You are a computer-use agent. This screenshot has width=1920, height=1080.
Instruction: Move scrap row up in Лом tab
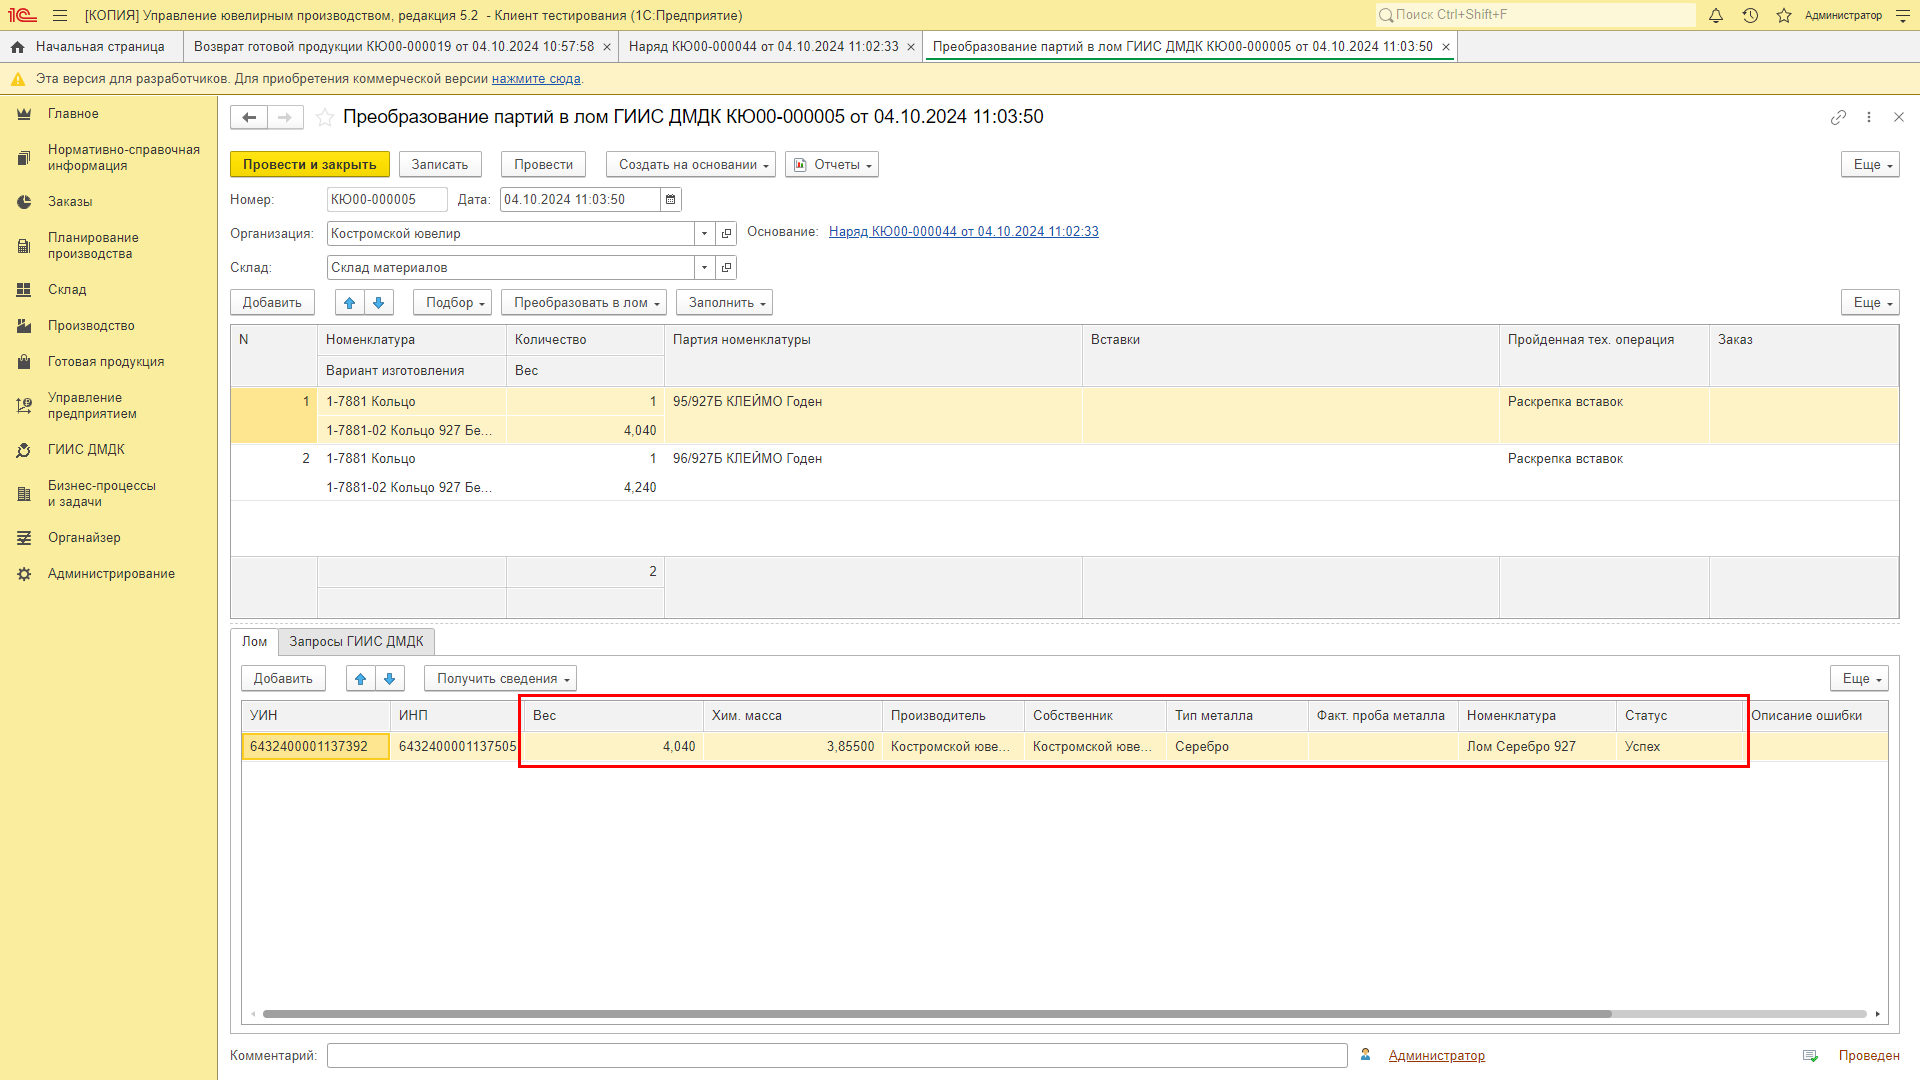(360, 679)
